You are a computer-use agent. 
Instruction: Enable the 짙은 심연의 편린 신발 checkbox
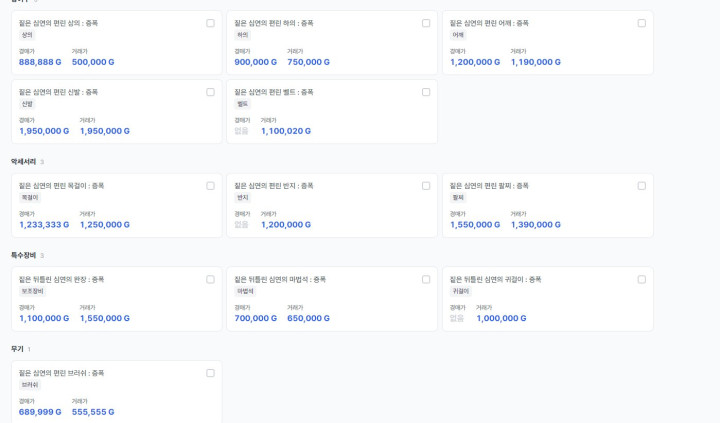[210, 92]
